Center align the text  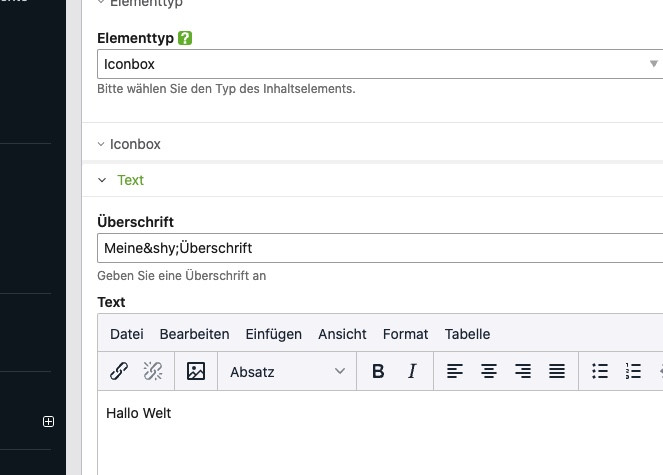[x=489, y=371]
